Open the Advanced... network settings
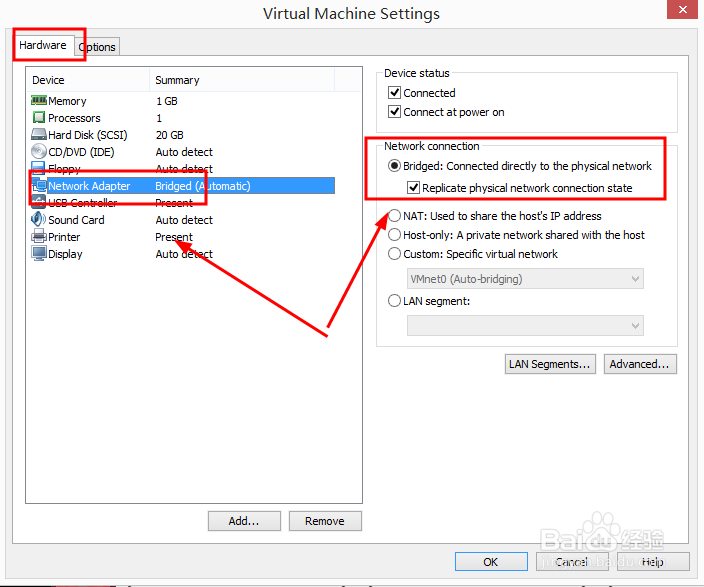 640,364
